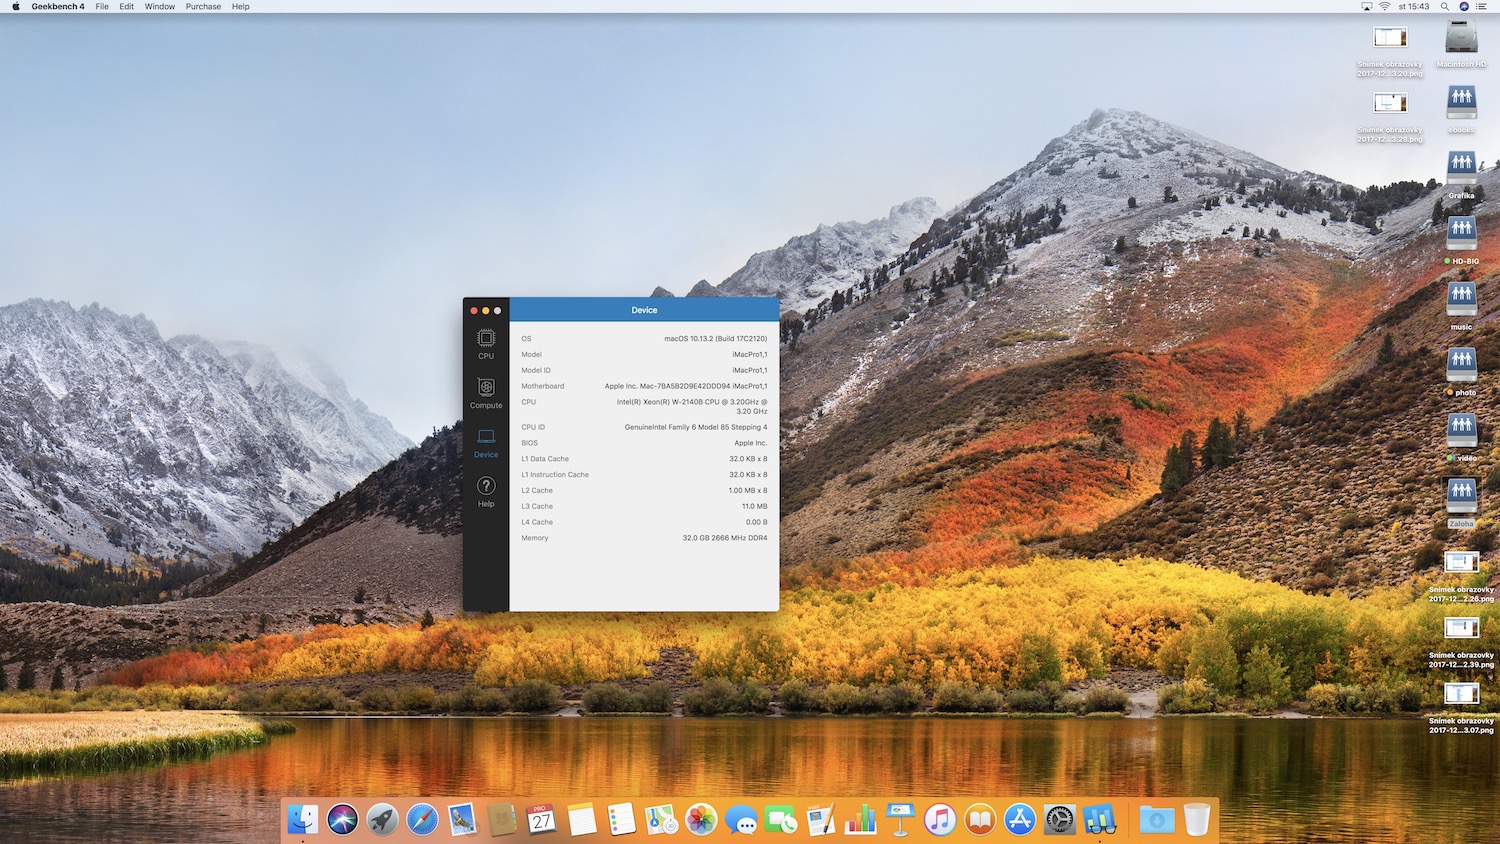The image size is (1500, 844).
Task: Open FaceTime icon in the Dock
Action: click(x=781, y=820)
